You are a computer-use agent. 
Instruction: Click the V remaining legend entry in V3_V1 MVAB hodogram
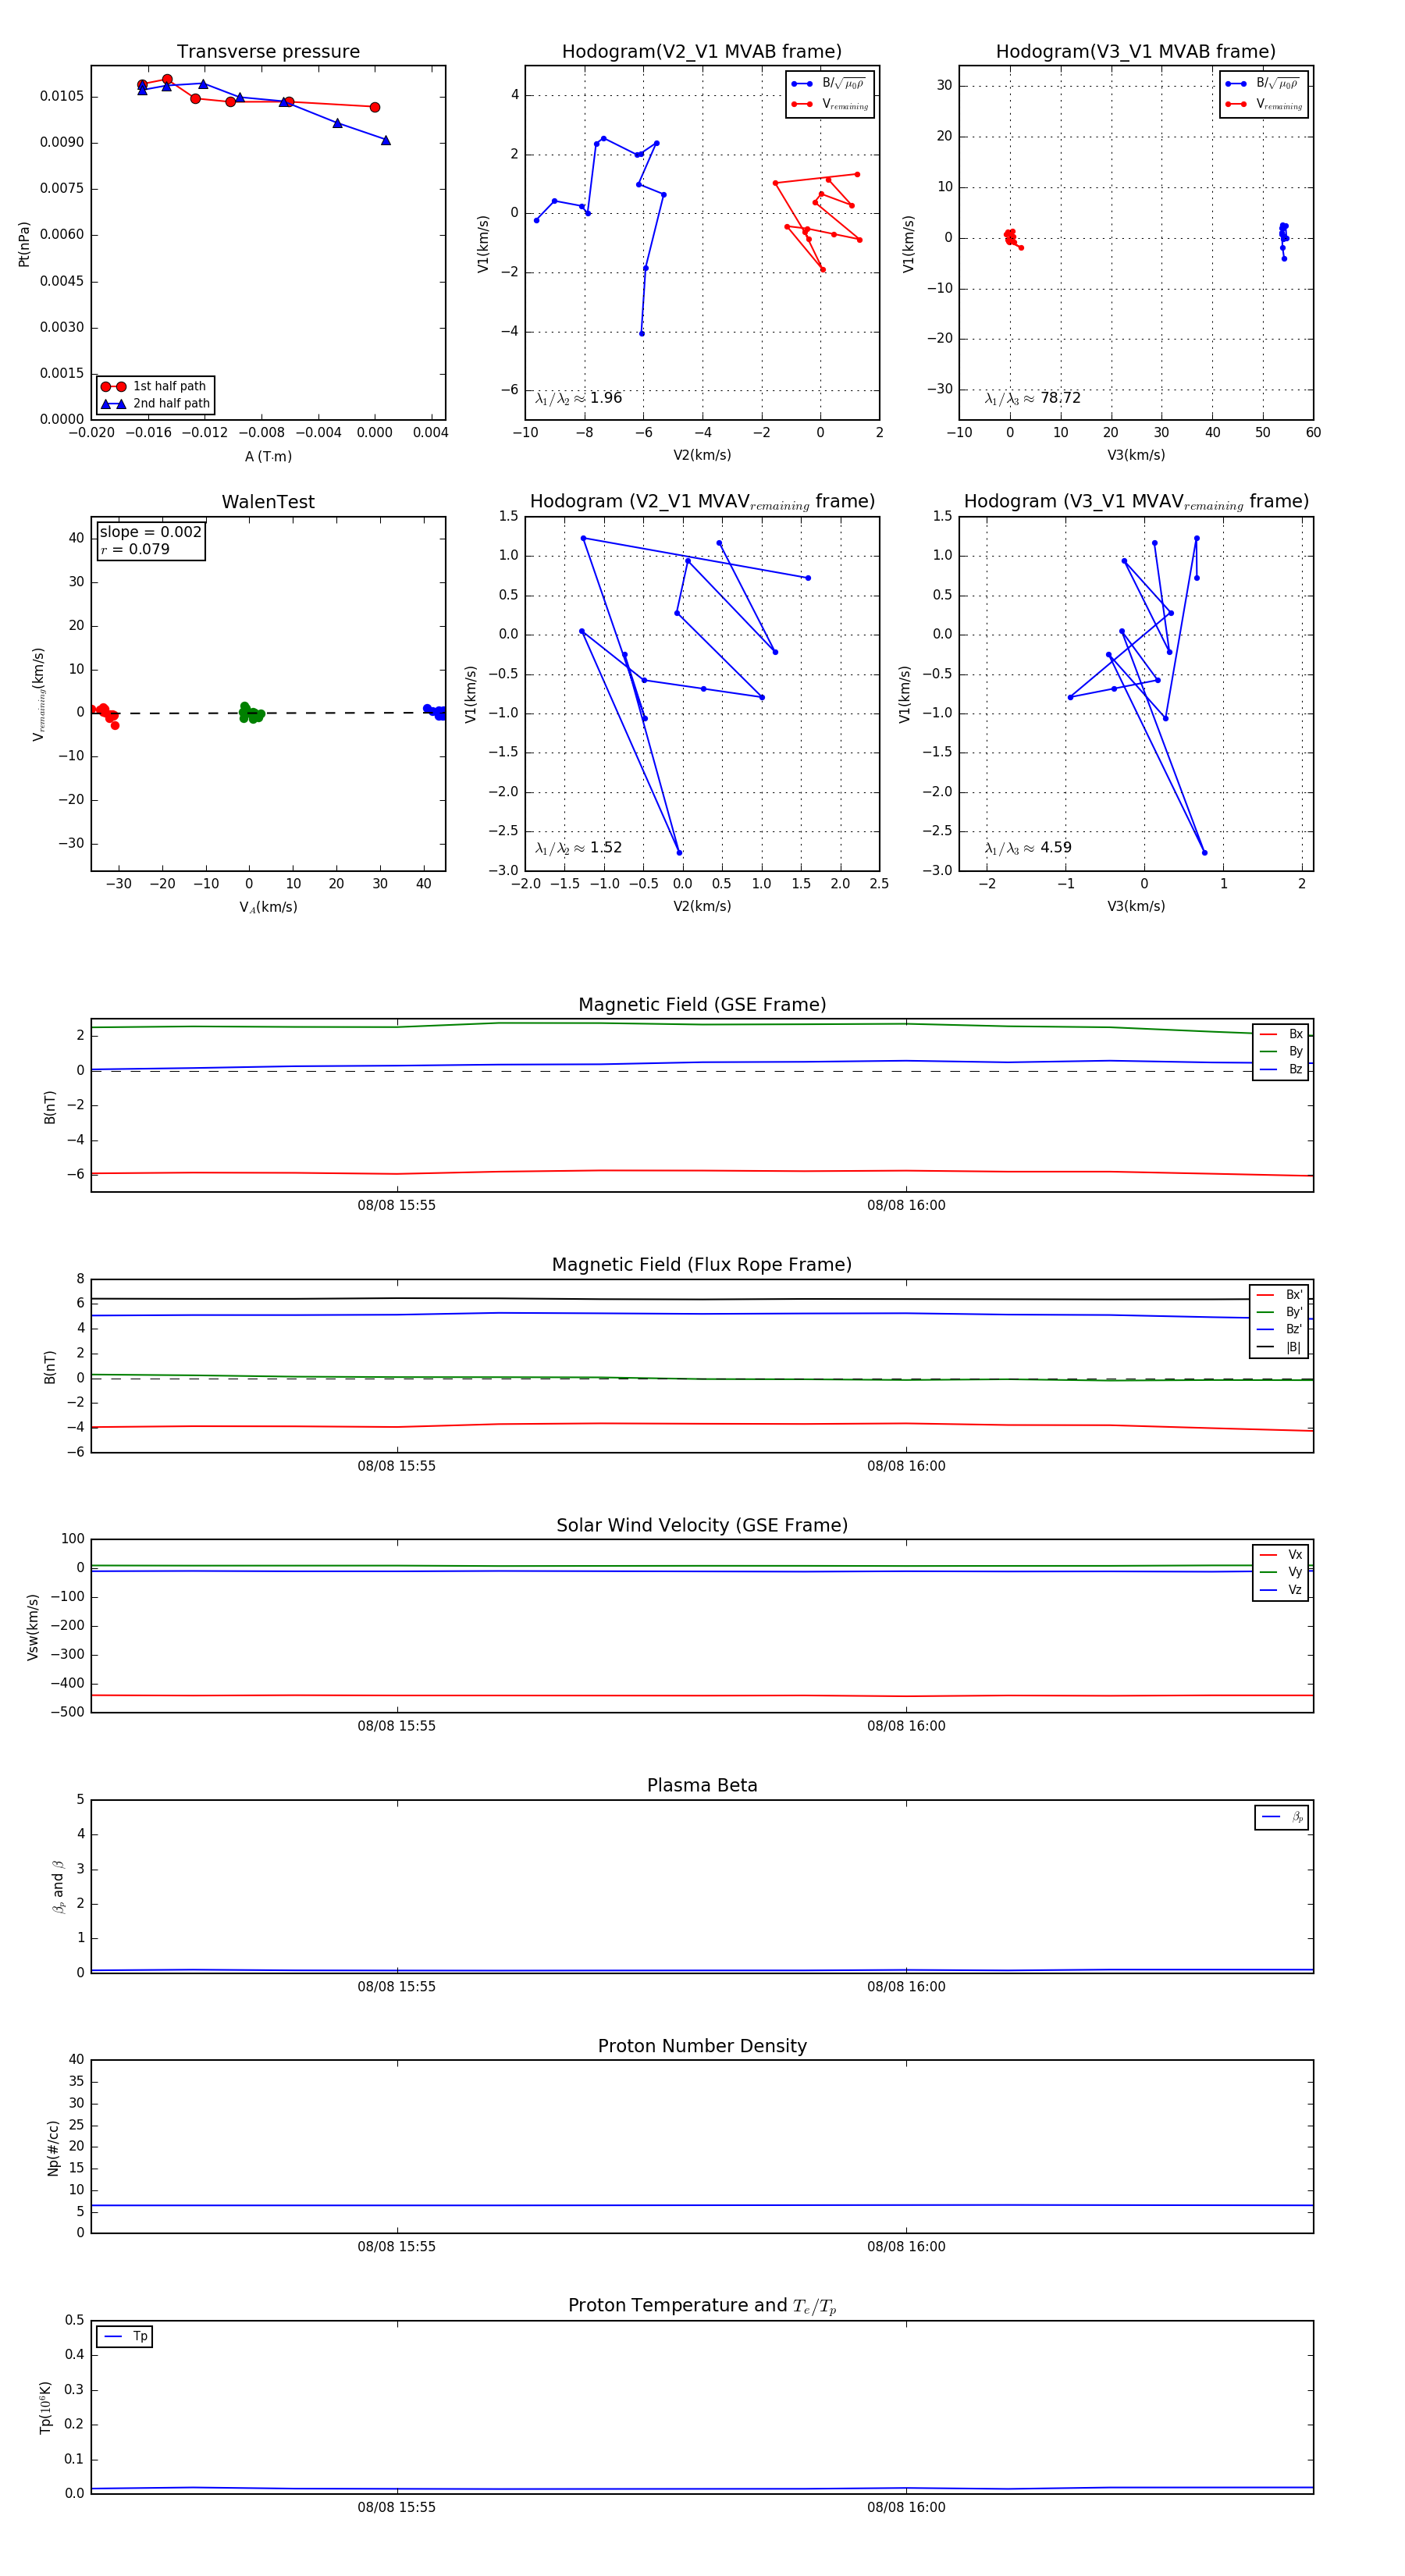click(x=1263, y=104)
